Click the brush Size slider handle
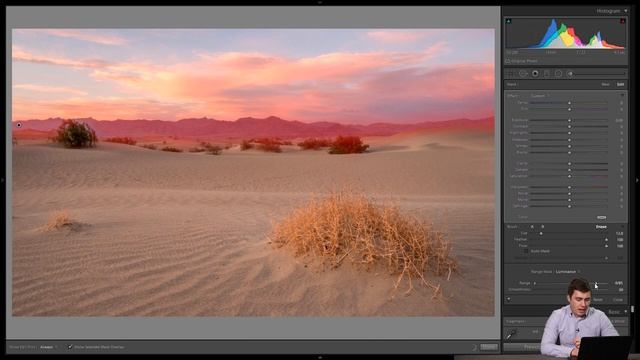The width and height of the screenshot is (640, 360). tap(541, 233)
